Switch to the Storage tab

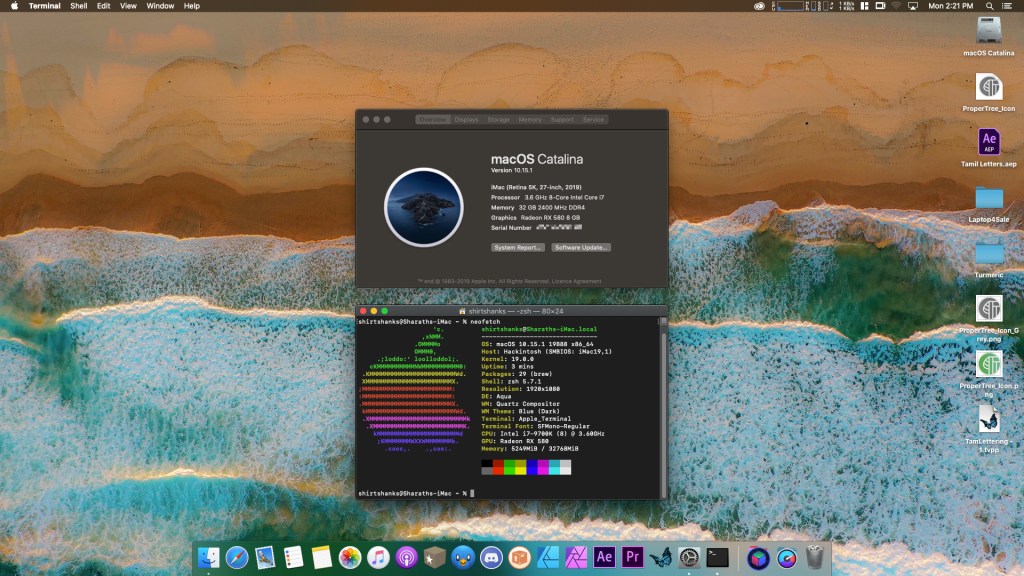(x=498, y=120)
